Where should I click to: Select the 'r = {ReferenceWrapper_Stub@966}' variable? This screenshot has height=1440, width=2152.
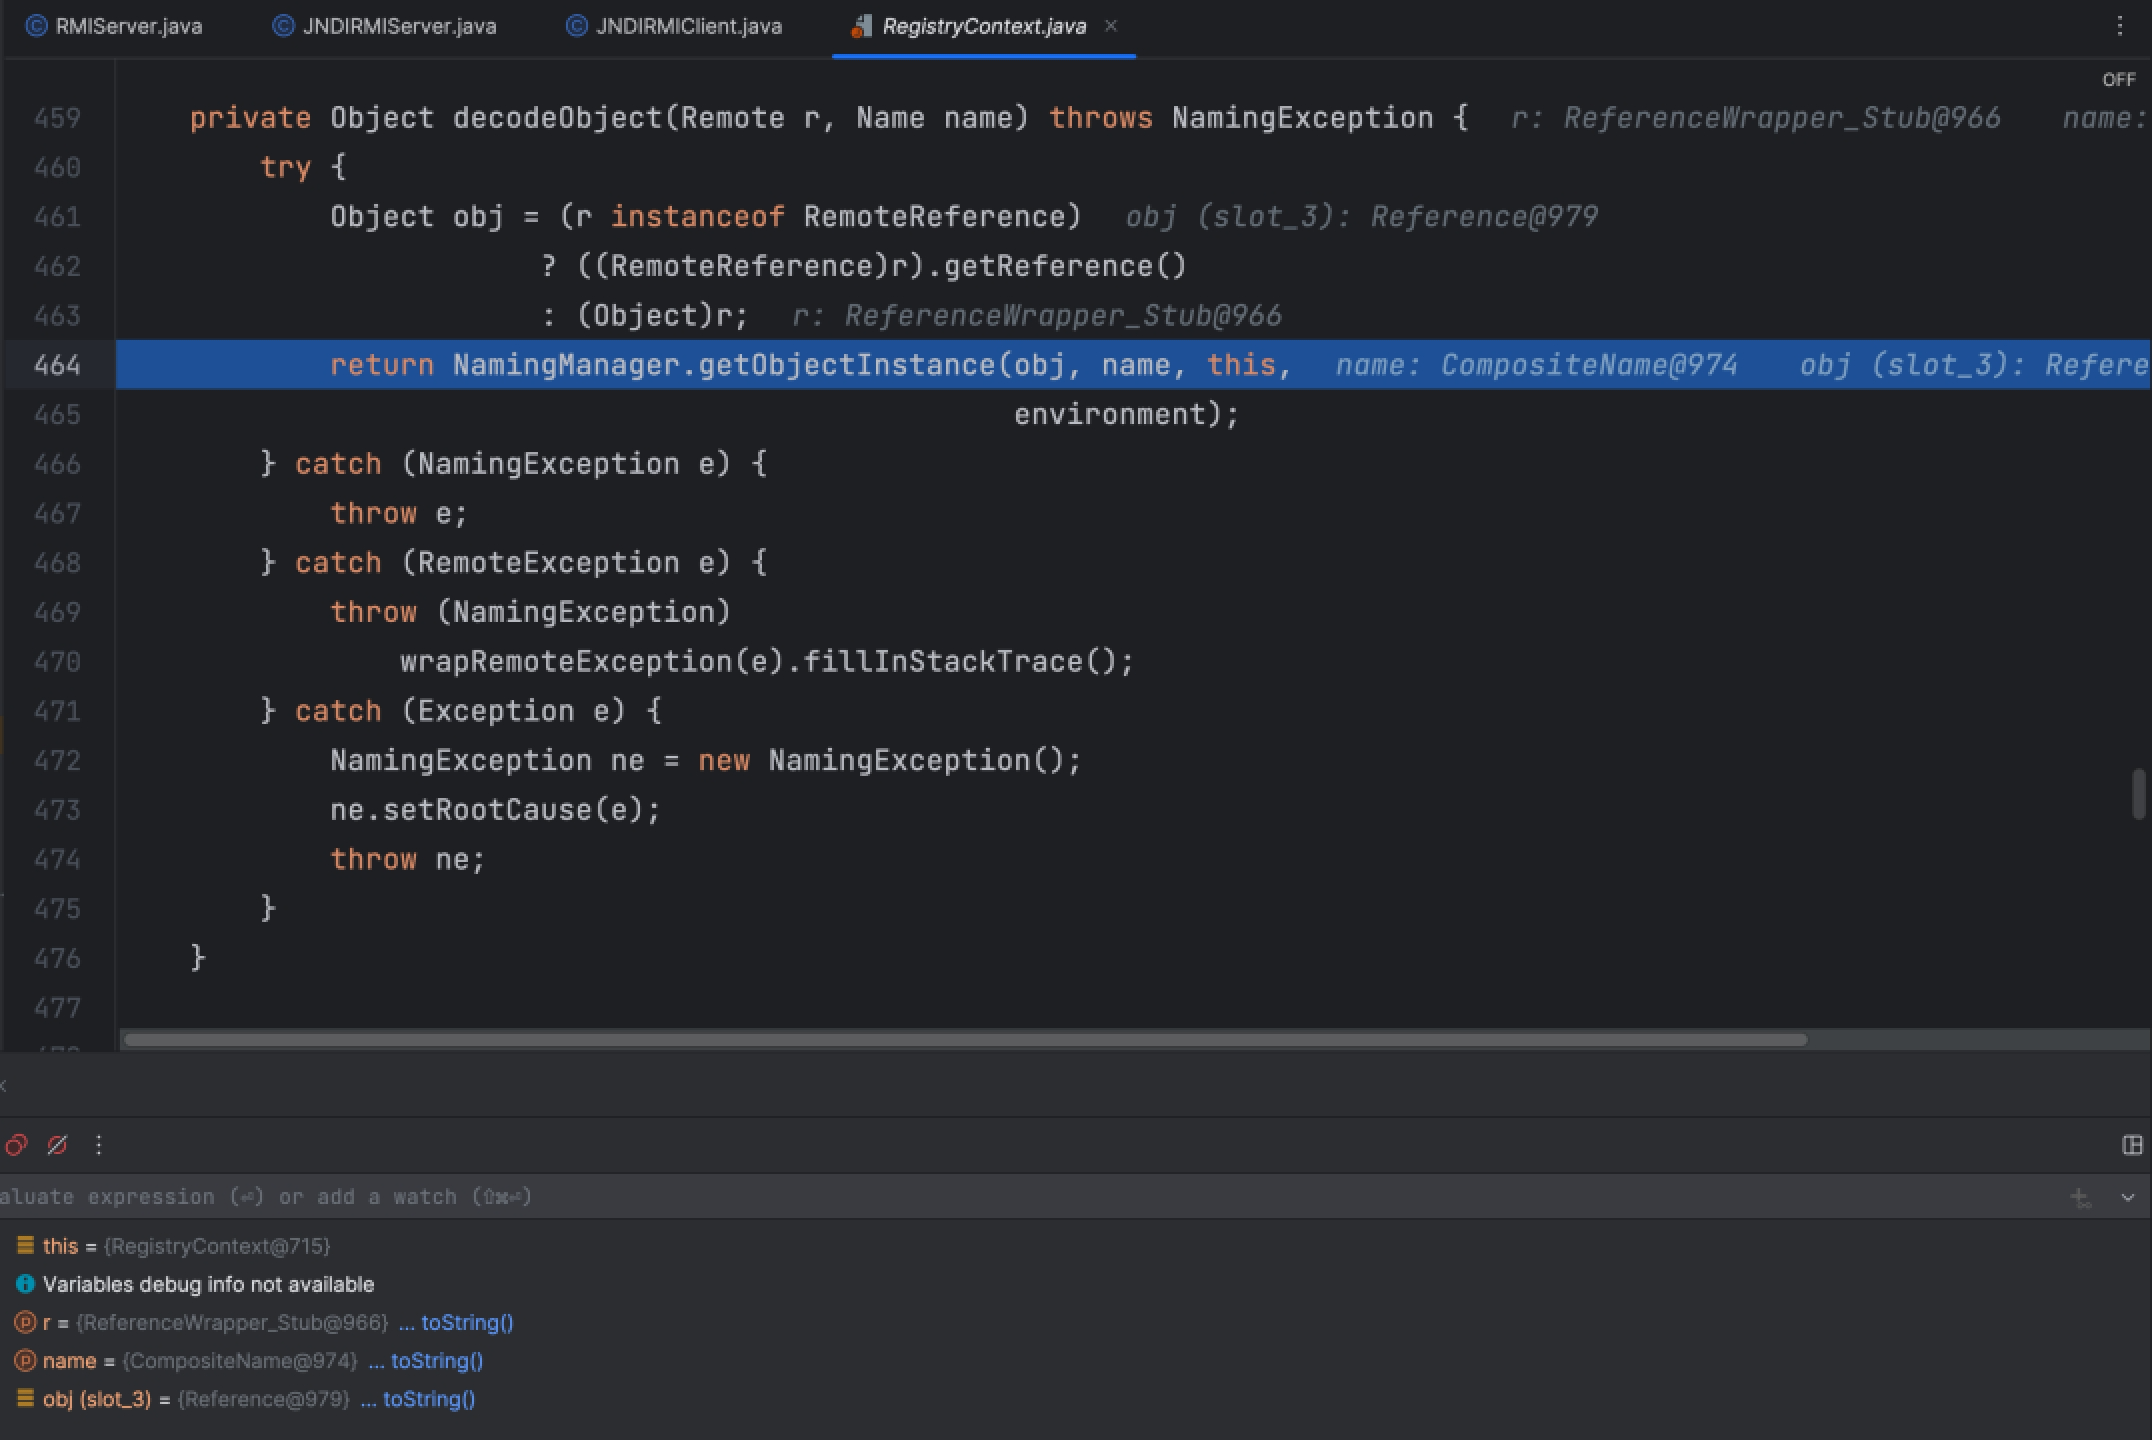(215, 1323)
